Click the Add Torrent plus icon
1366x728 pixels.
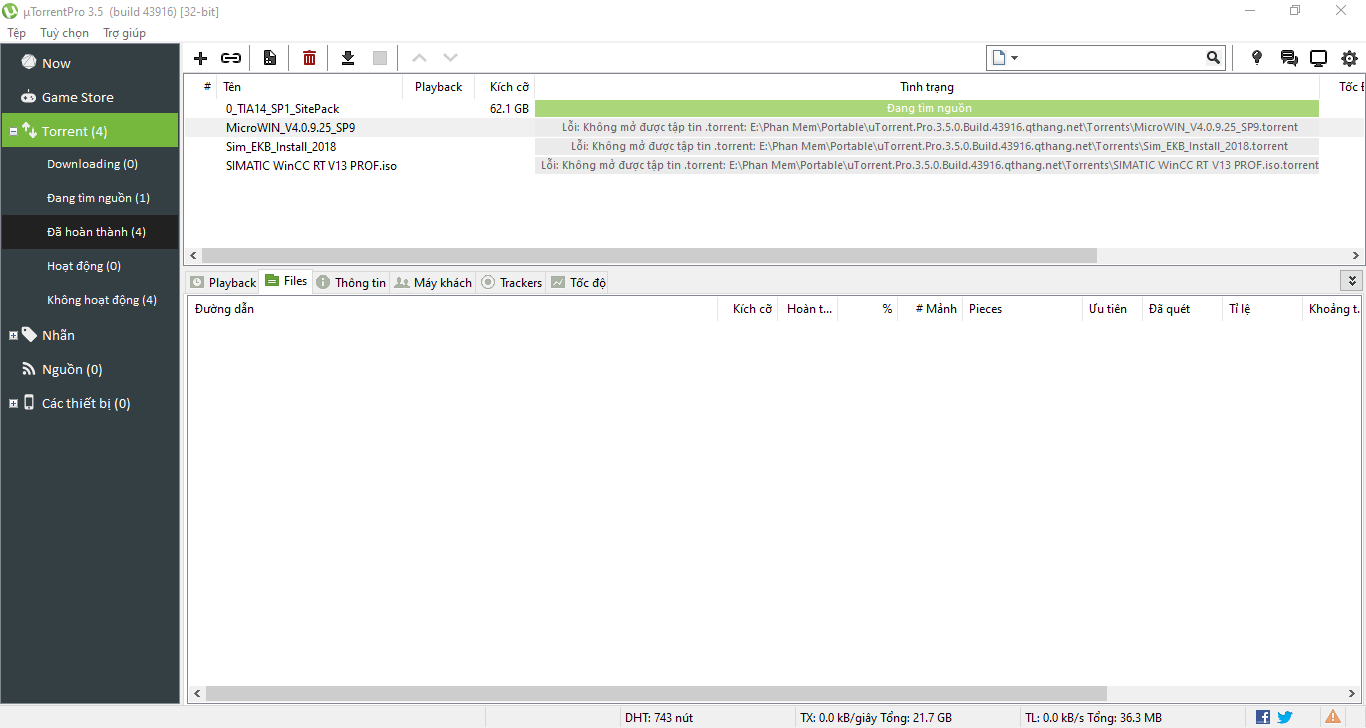[200, 58]
